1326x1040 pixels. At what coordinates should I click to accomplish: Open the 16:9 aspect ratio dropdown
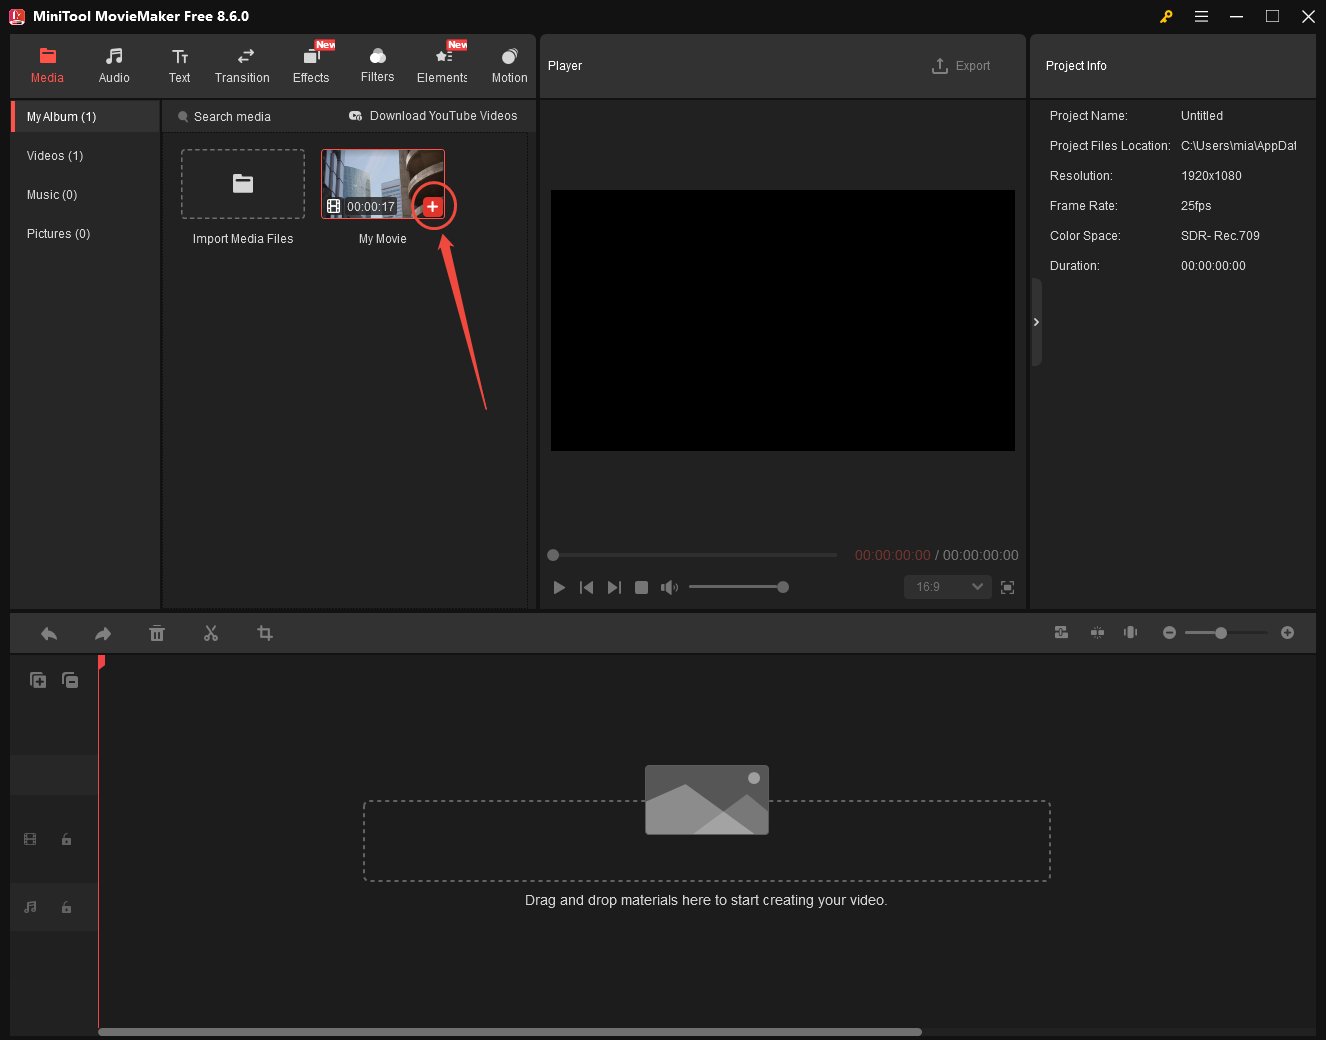pos(948,587)
